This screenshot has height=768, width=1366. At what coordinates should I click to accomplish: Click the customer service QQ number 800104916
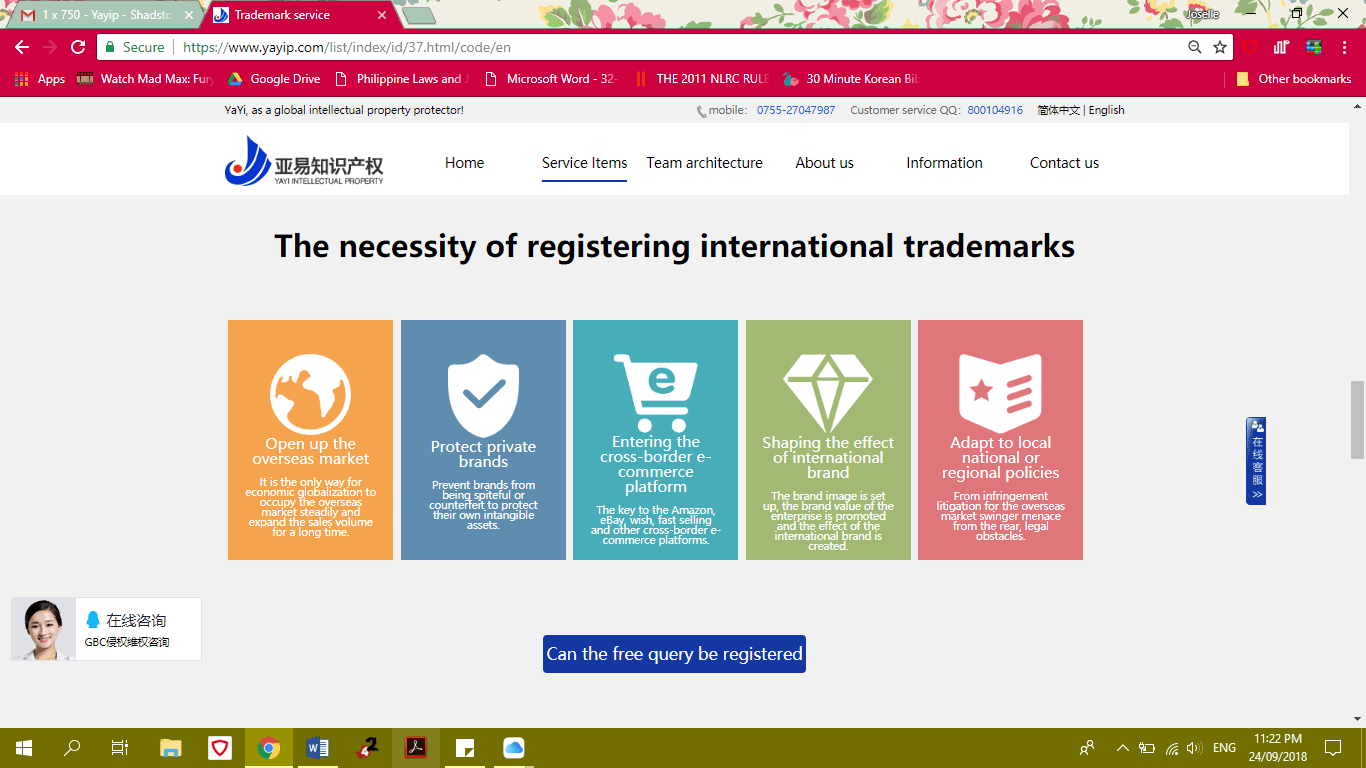coord(994,110)
